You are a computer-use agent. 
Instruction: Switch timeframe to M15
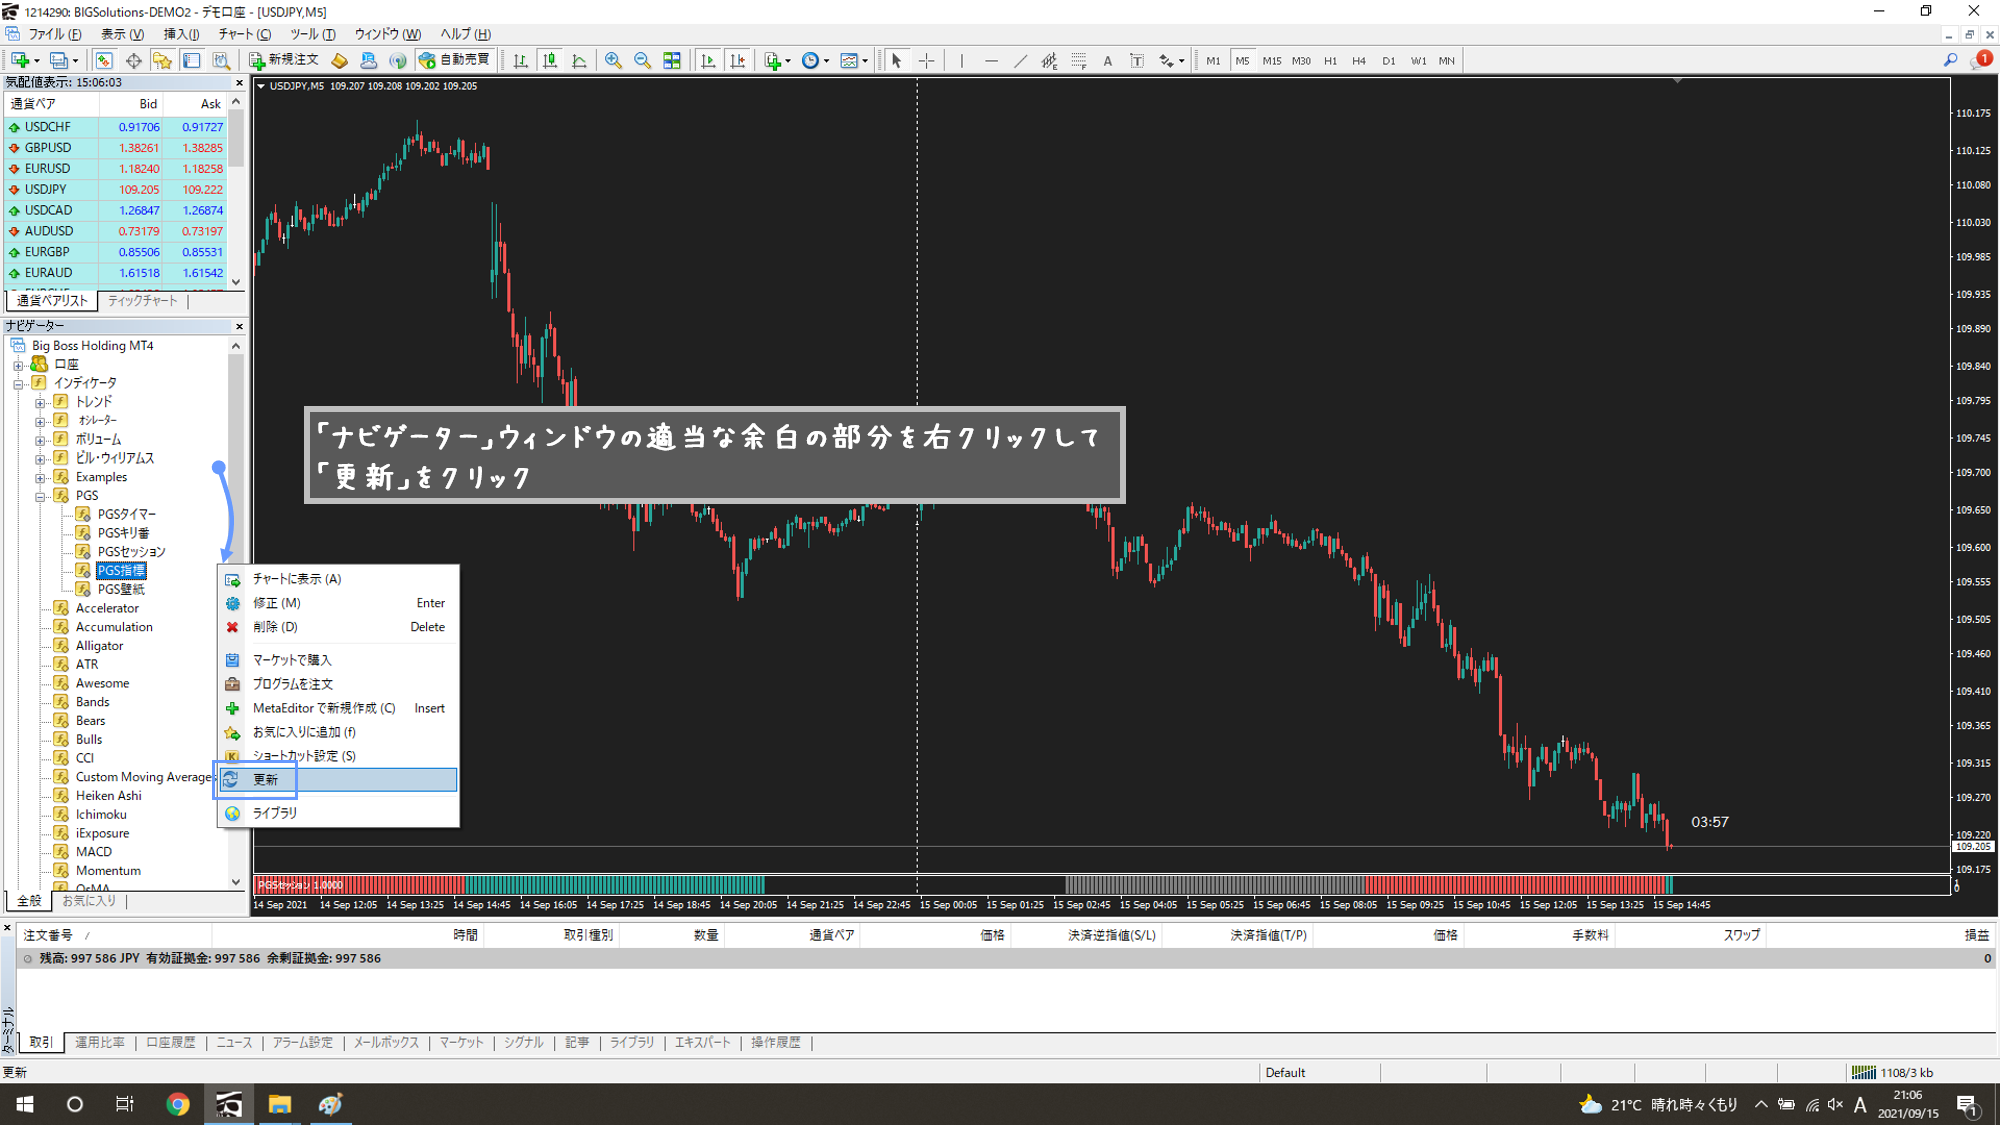pyautogui.click(x=1271, y=61)
